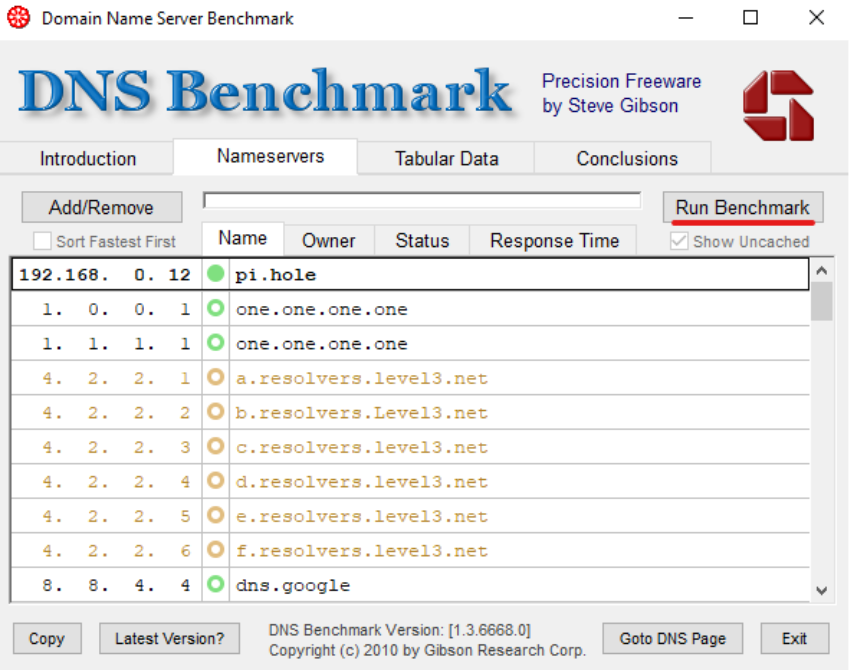Select b.resolvers.Level3.net row text
The height and width of the screenshot is (670, 849).
pyautogui.click(x=362, y=413)
